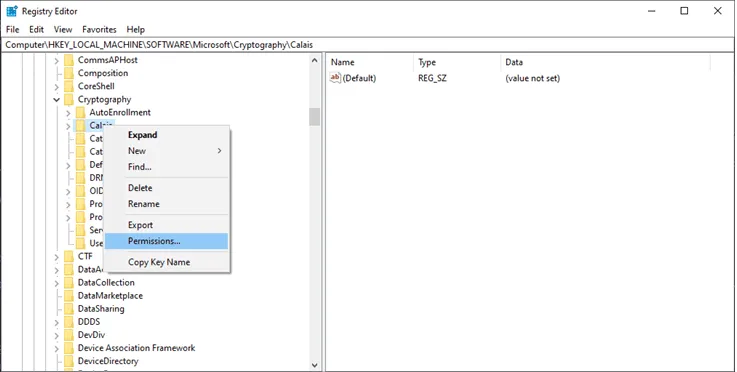737x372 pixels.
Task: Expand the Device Association Framework key
Action: [x=56, y=349]
